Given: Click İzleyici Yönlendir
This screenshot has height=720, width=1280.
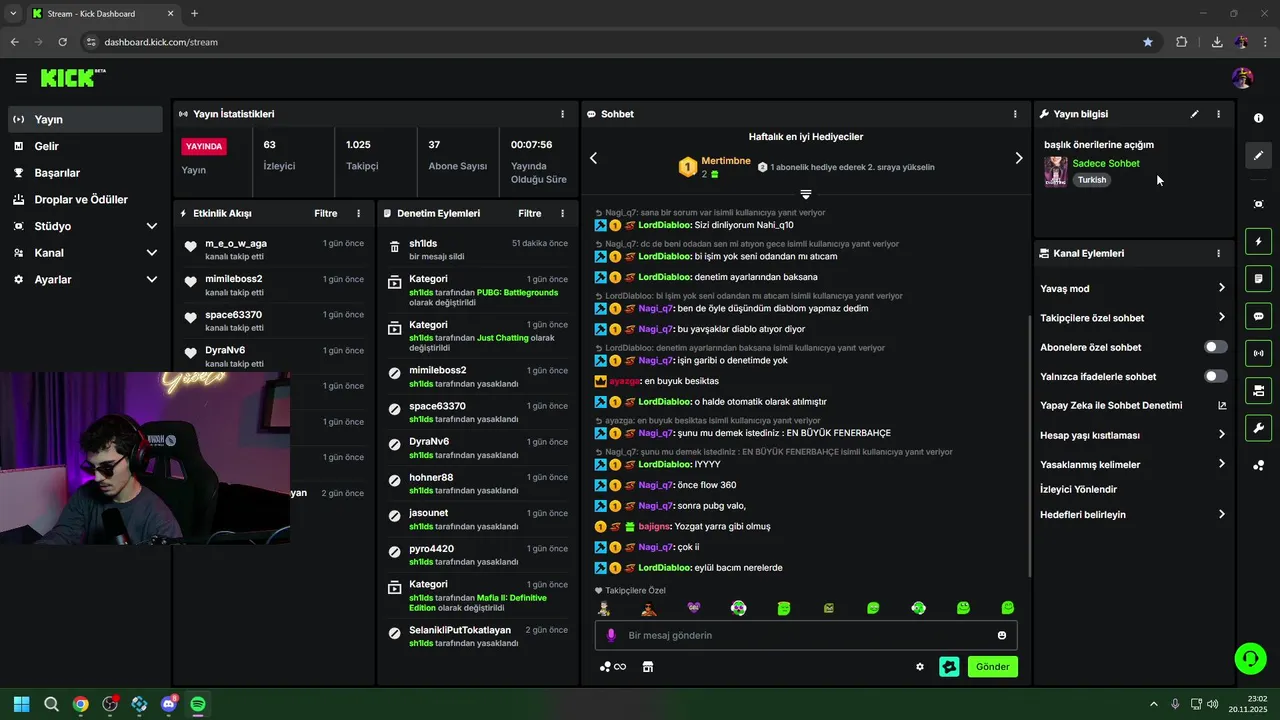Looking at the screenshot, I should tap(1078, 489).
